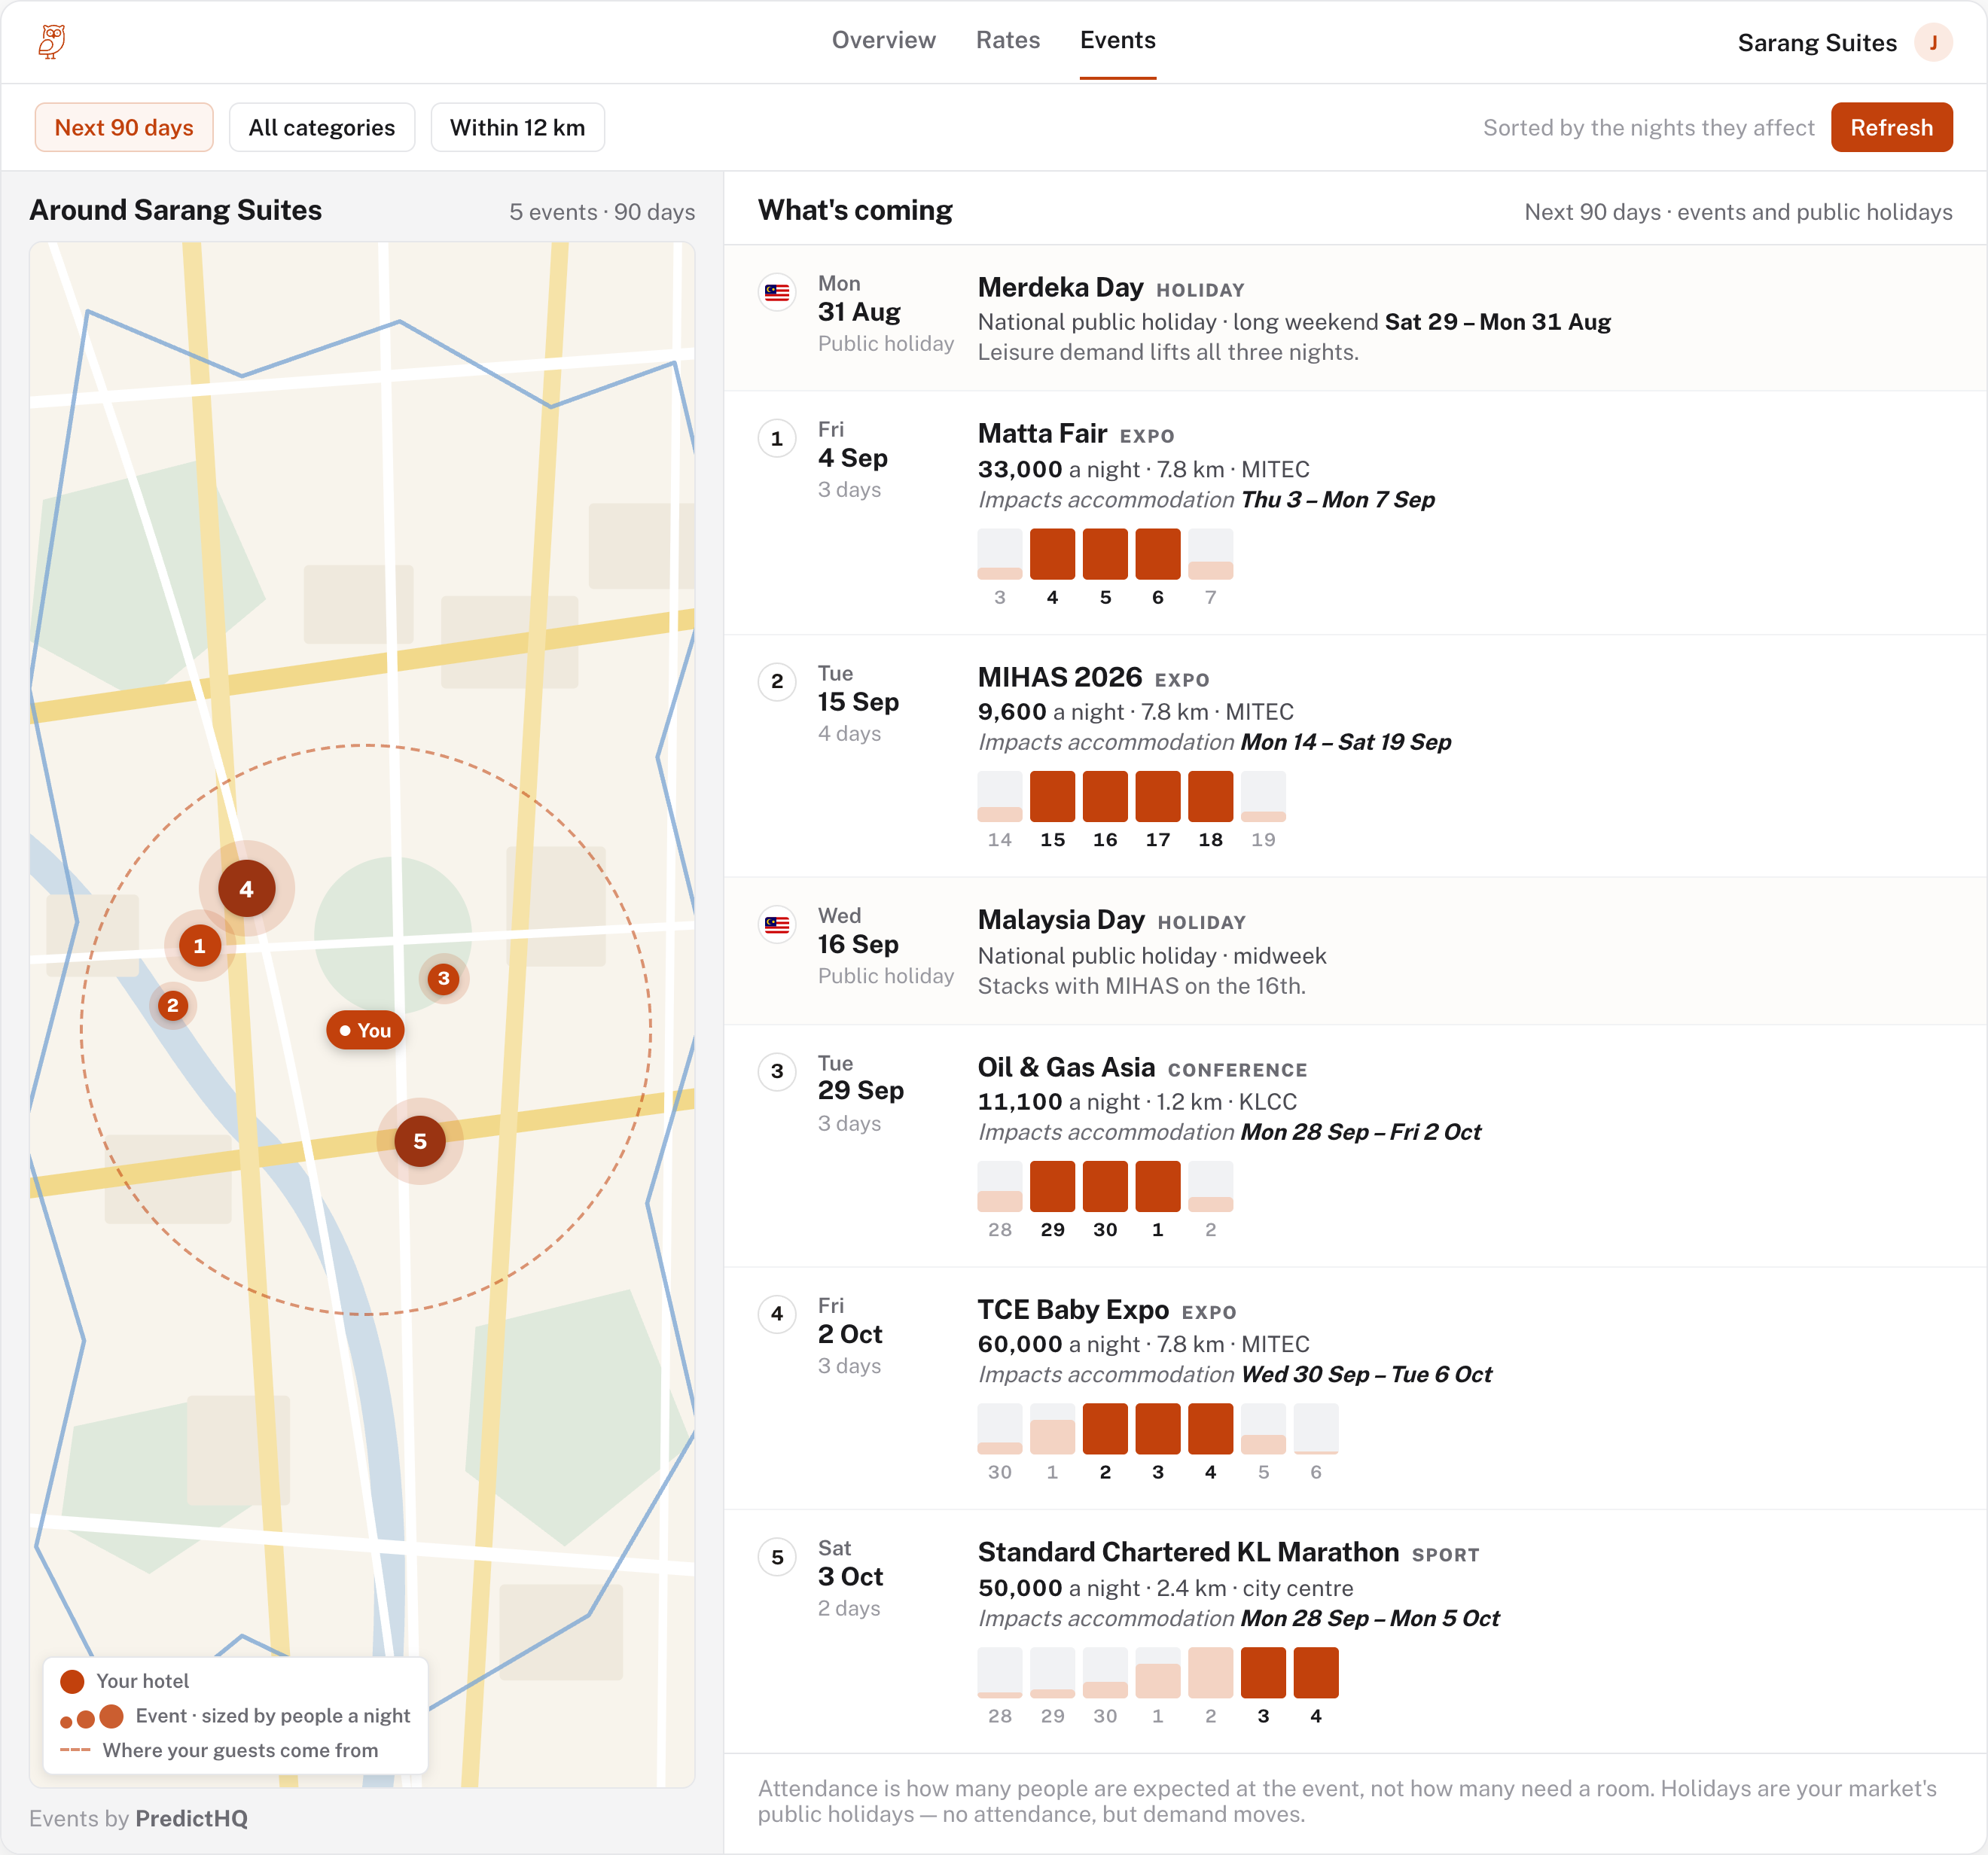1988x1855 pixels.
Task: Select the KL Marathon night 3 bar
Action: click(1263, 1672)
